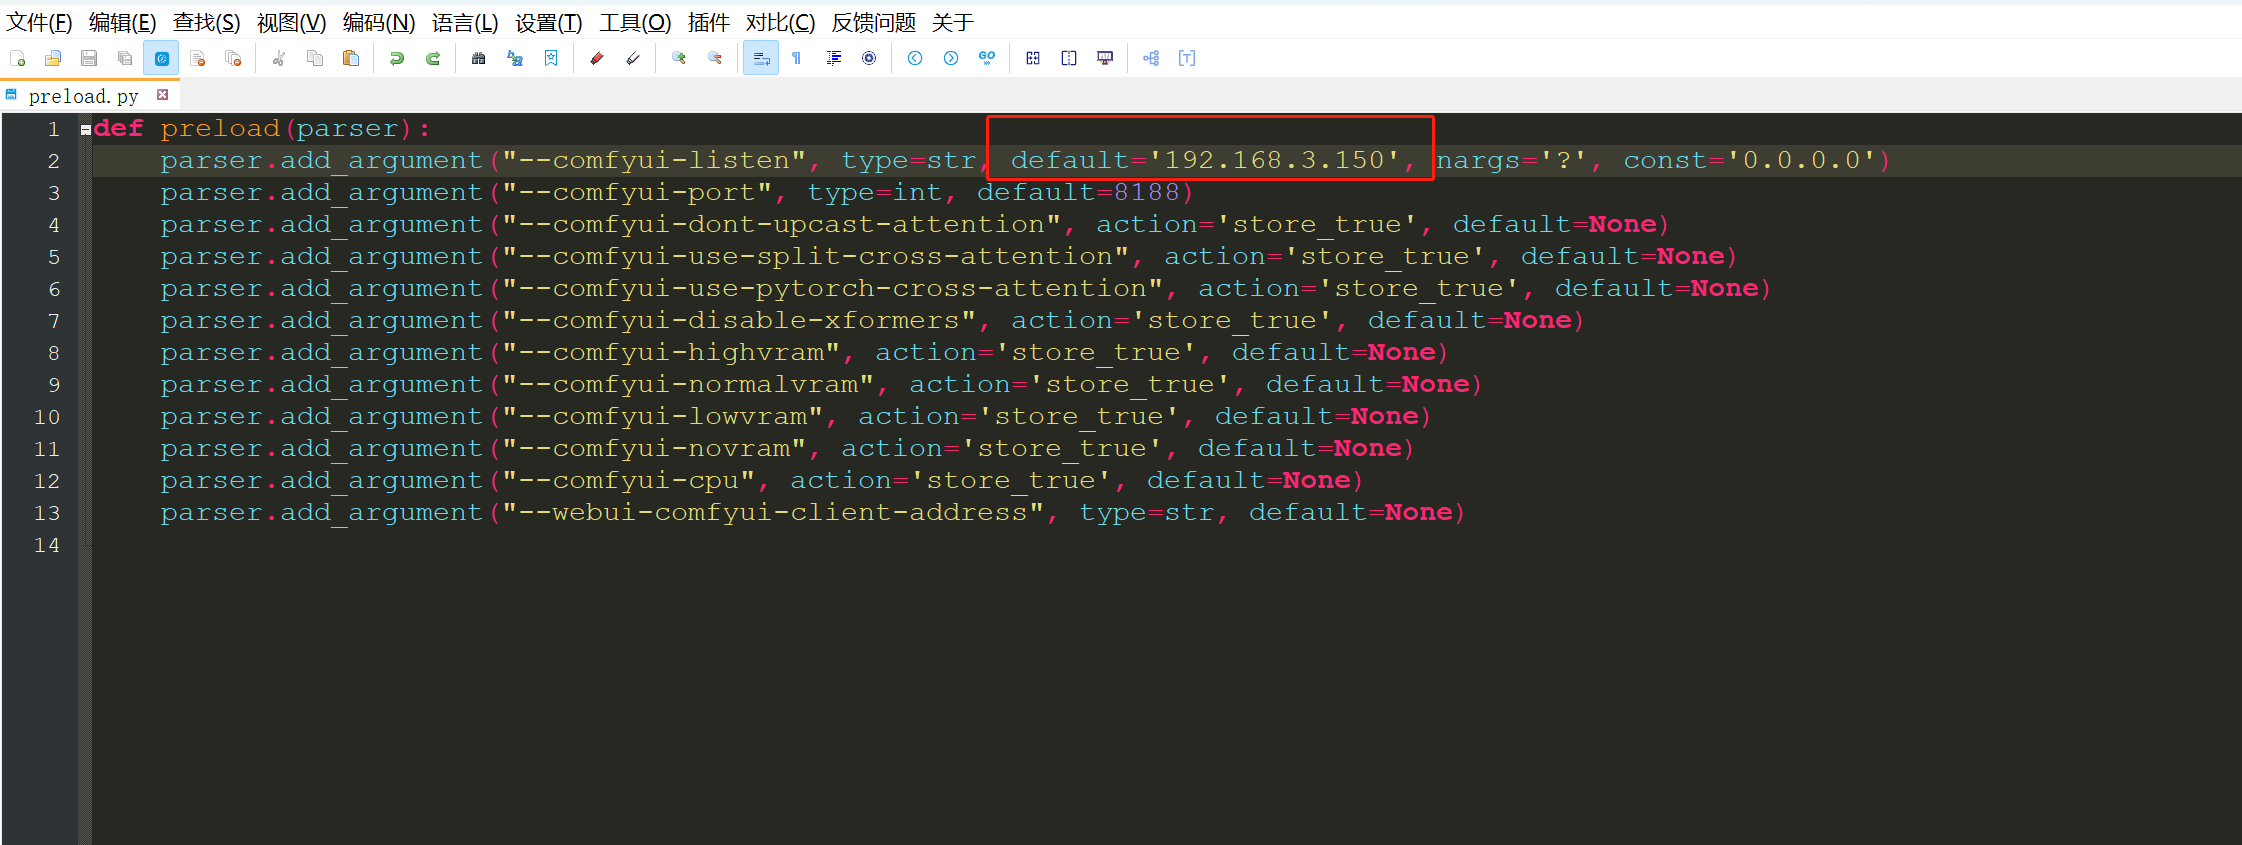Redo the last undone edit
The image size is (2242, 845).
433,58
